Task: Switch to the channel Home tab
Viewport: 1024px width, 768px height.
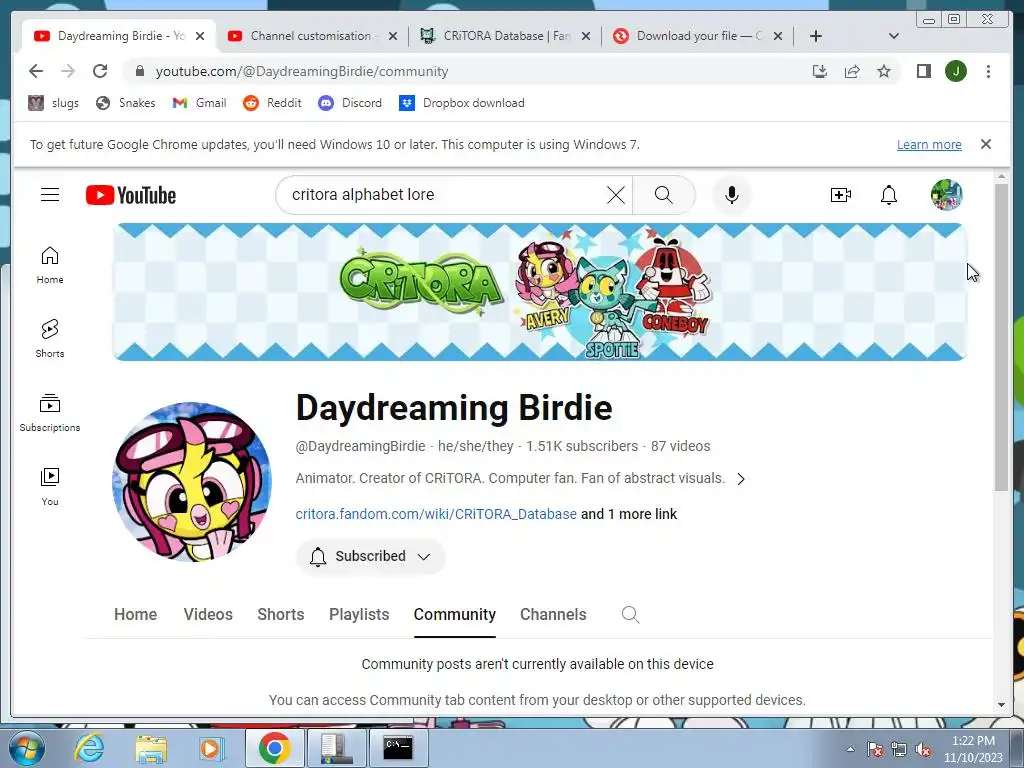Action: (x=136, y=615)
